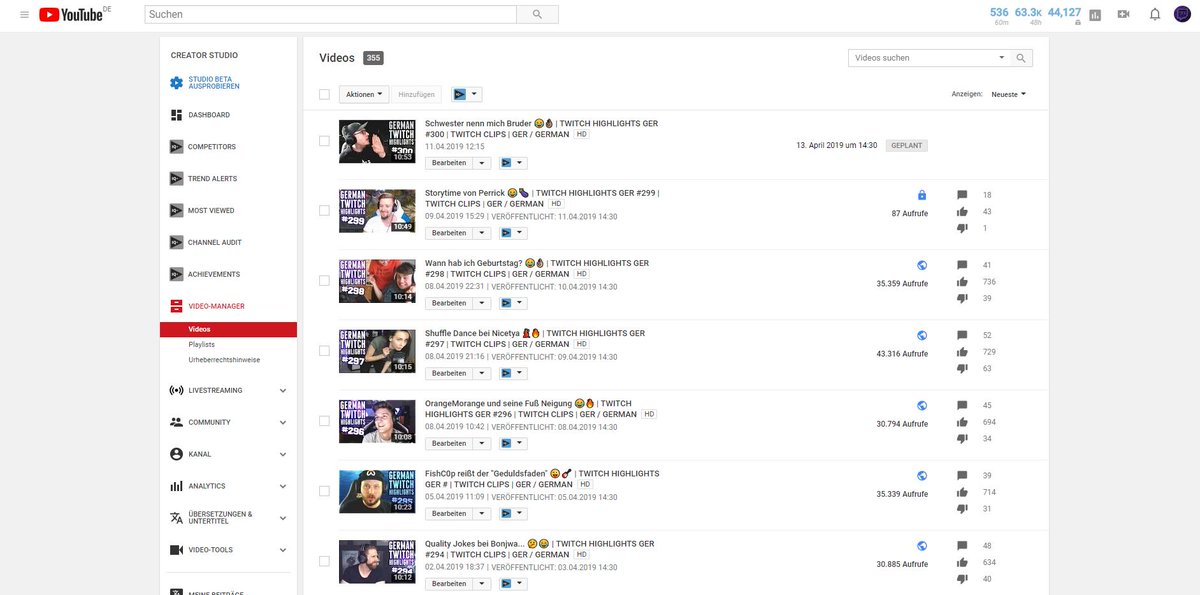Open Bearbeiten arrow menu for Geburtstag video

[482, 303]
